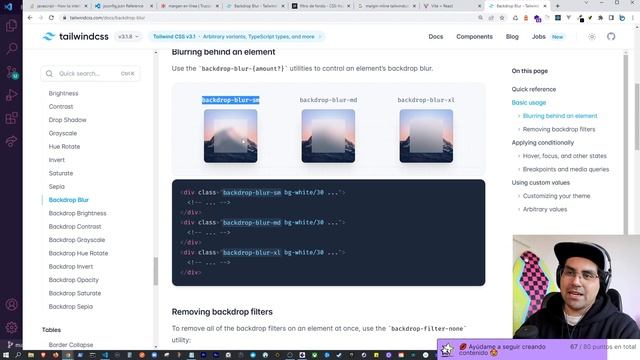640x360 pixels.
Task: Open the Border Collapse sidebar page
Action: (x=71, y=345)
